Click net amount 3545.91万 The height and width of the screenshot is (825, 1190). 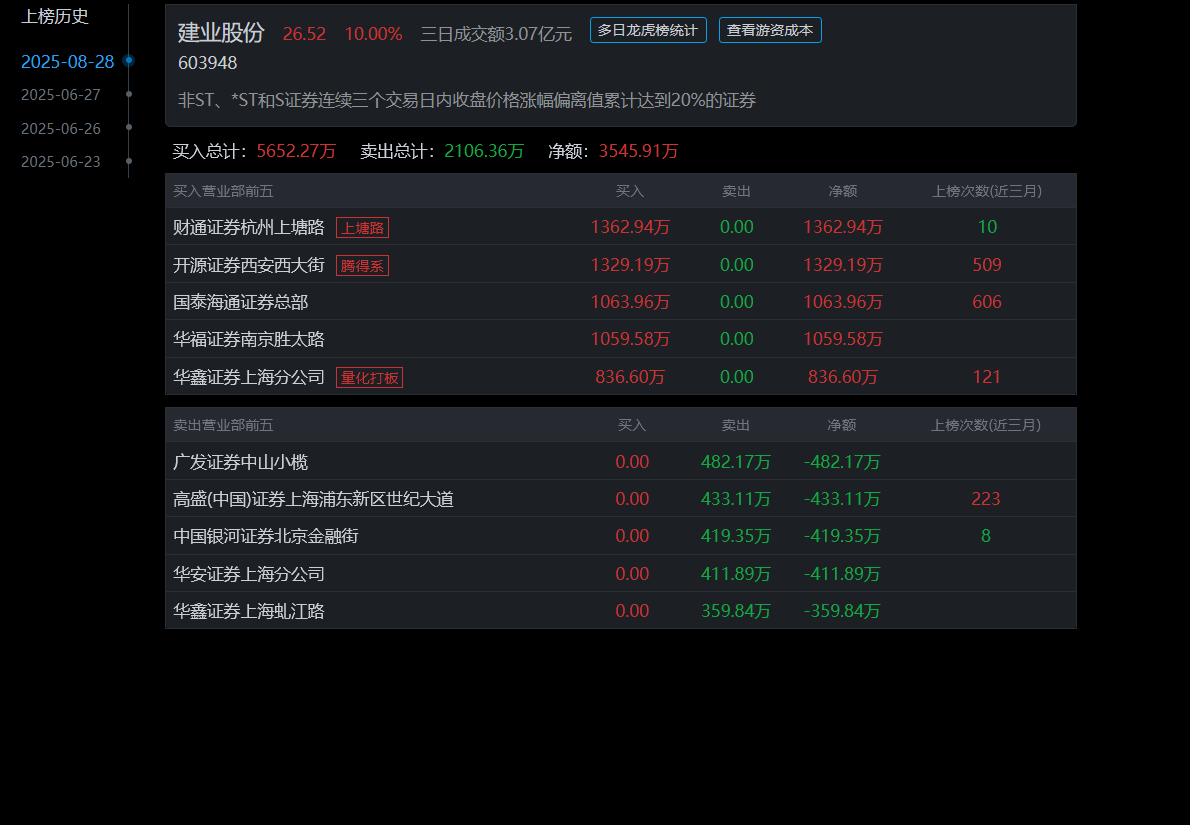tap(638, 151)
